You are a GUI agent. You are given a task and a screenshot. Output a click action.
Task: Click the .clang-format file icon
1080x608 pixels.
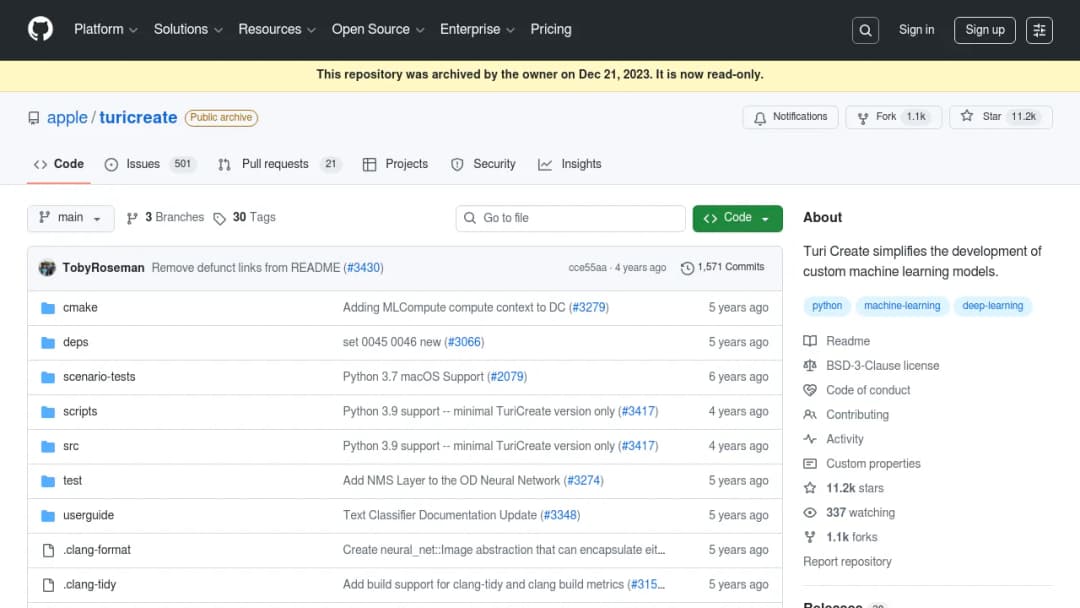tap(48, 550)
